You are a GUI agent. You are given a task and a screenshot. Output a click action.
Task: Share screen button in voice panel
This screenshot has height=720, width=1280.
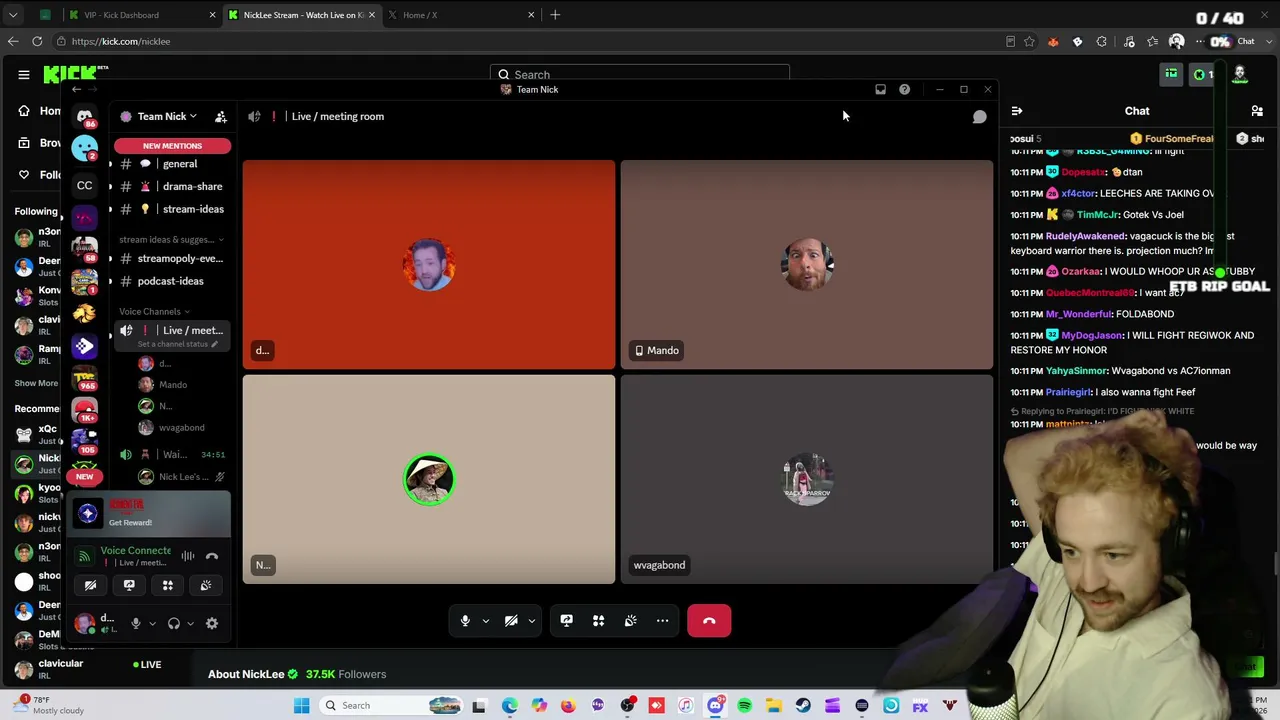pos(129,585)
